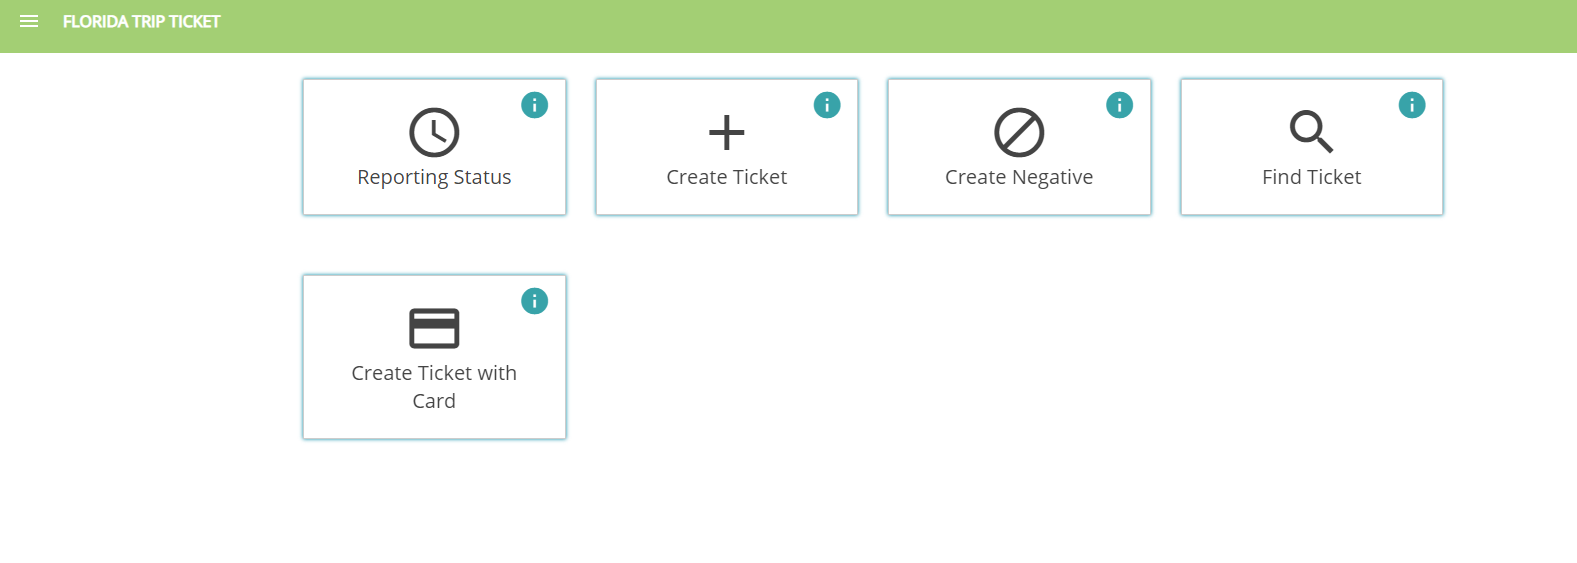
Task: Click the clock icon for Reporting Status
Action: (x=434, y=132)
